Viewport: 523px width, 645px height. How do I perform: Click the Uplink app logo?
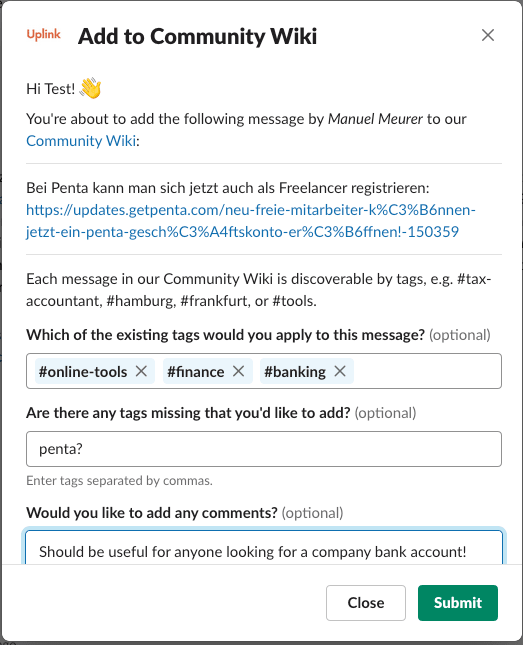(43, 35)
